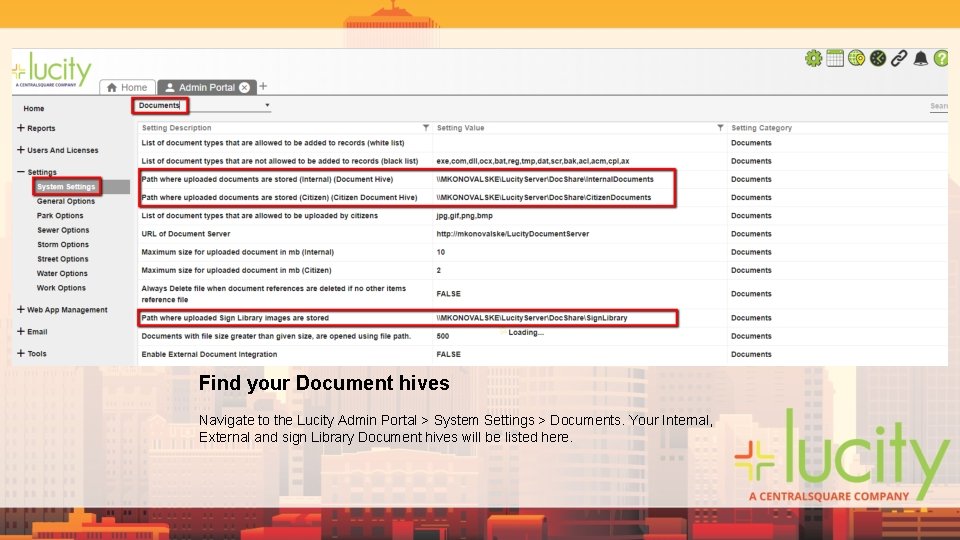The image size is (960, 540).
Task: Click FALSE for External Document Integration
Action: (448, 354)
